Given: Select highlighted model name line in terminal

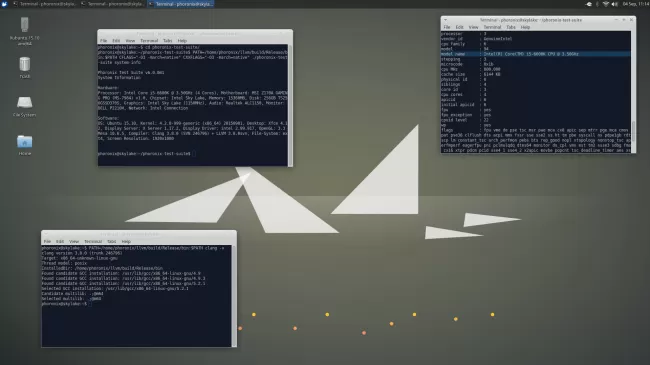Looking at the screenshot, I should coord(535,54).
